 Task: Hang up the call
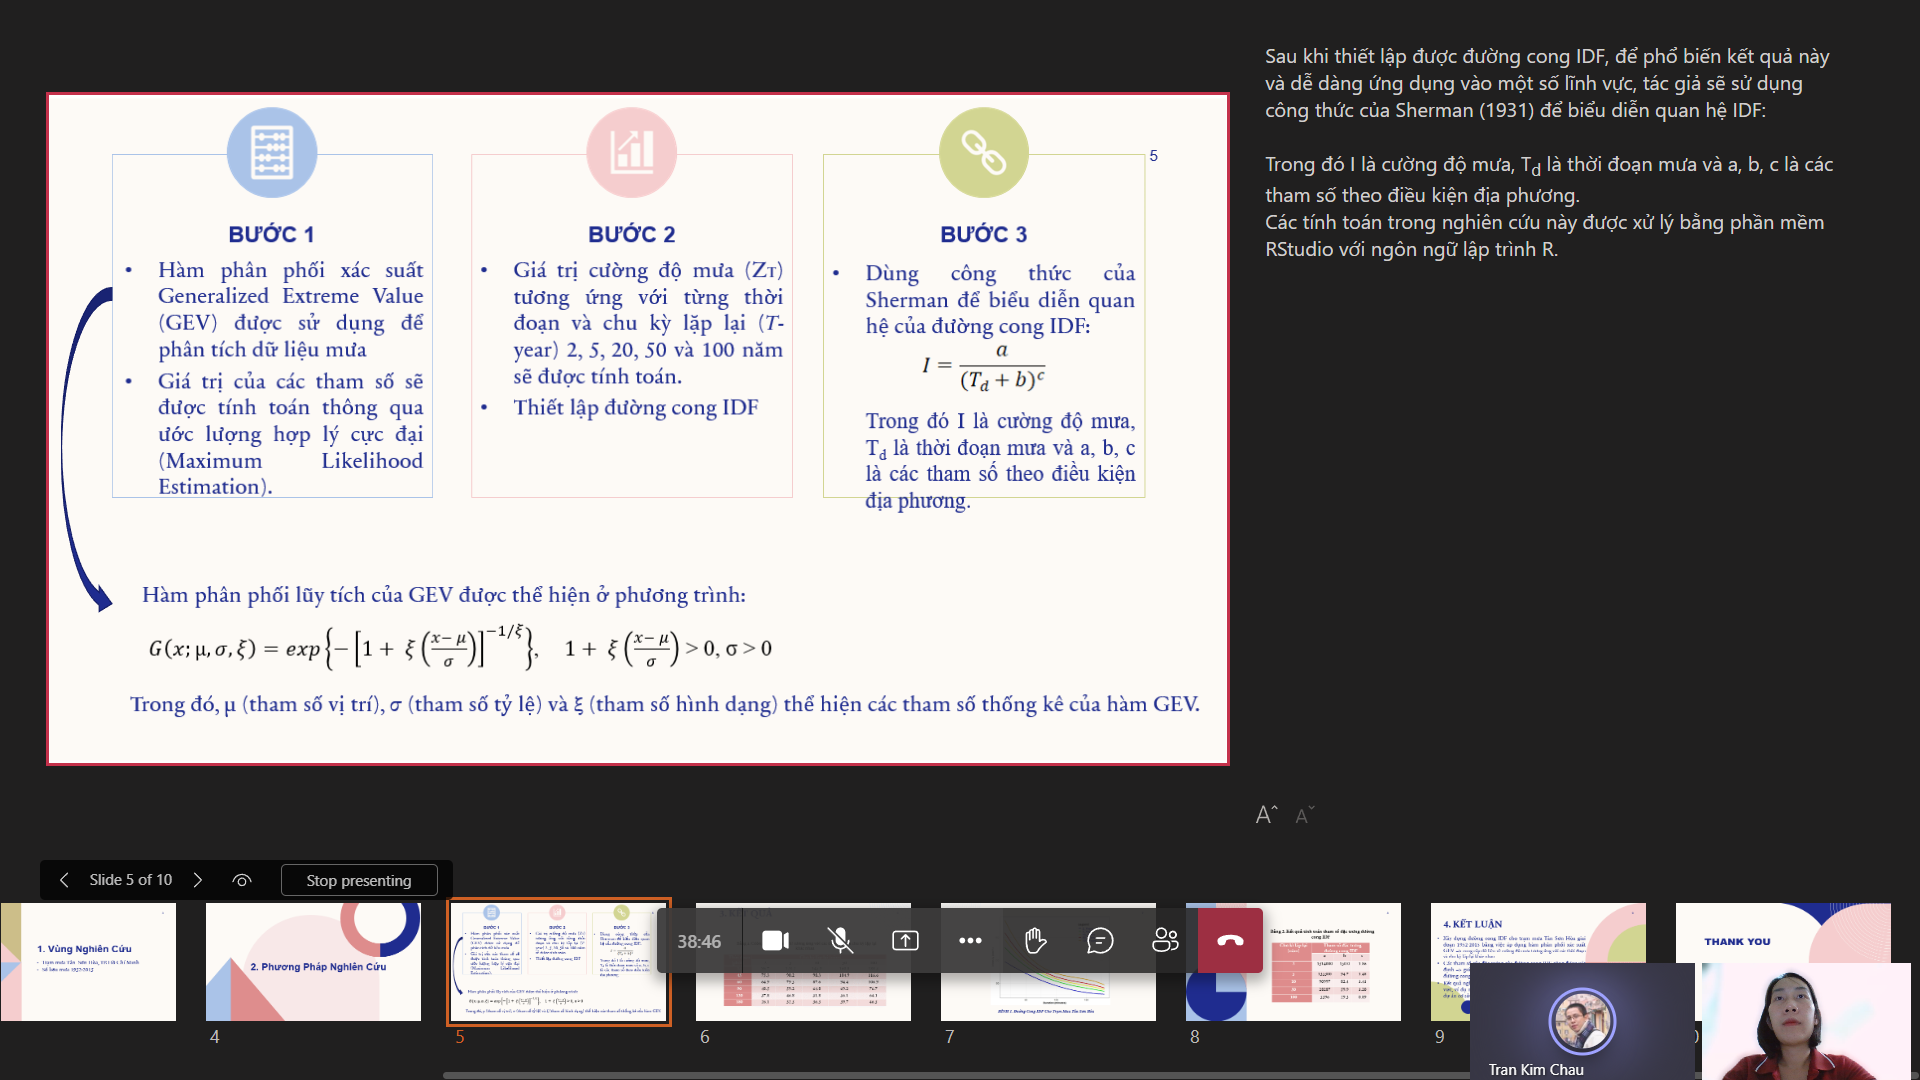(x=1230, y=941)
